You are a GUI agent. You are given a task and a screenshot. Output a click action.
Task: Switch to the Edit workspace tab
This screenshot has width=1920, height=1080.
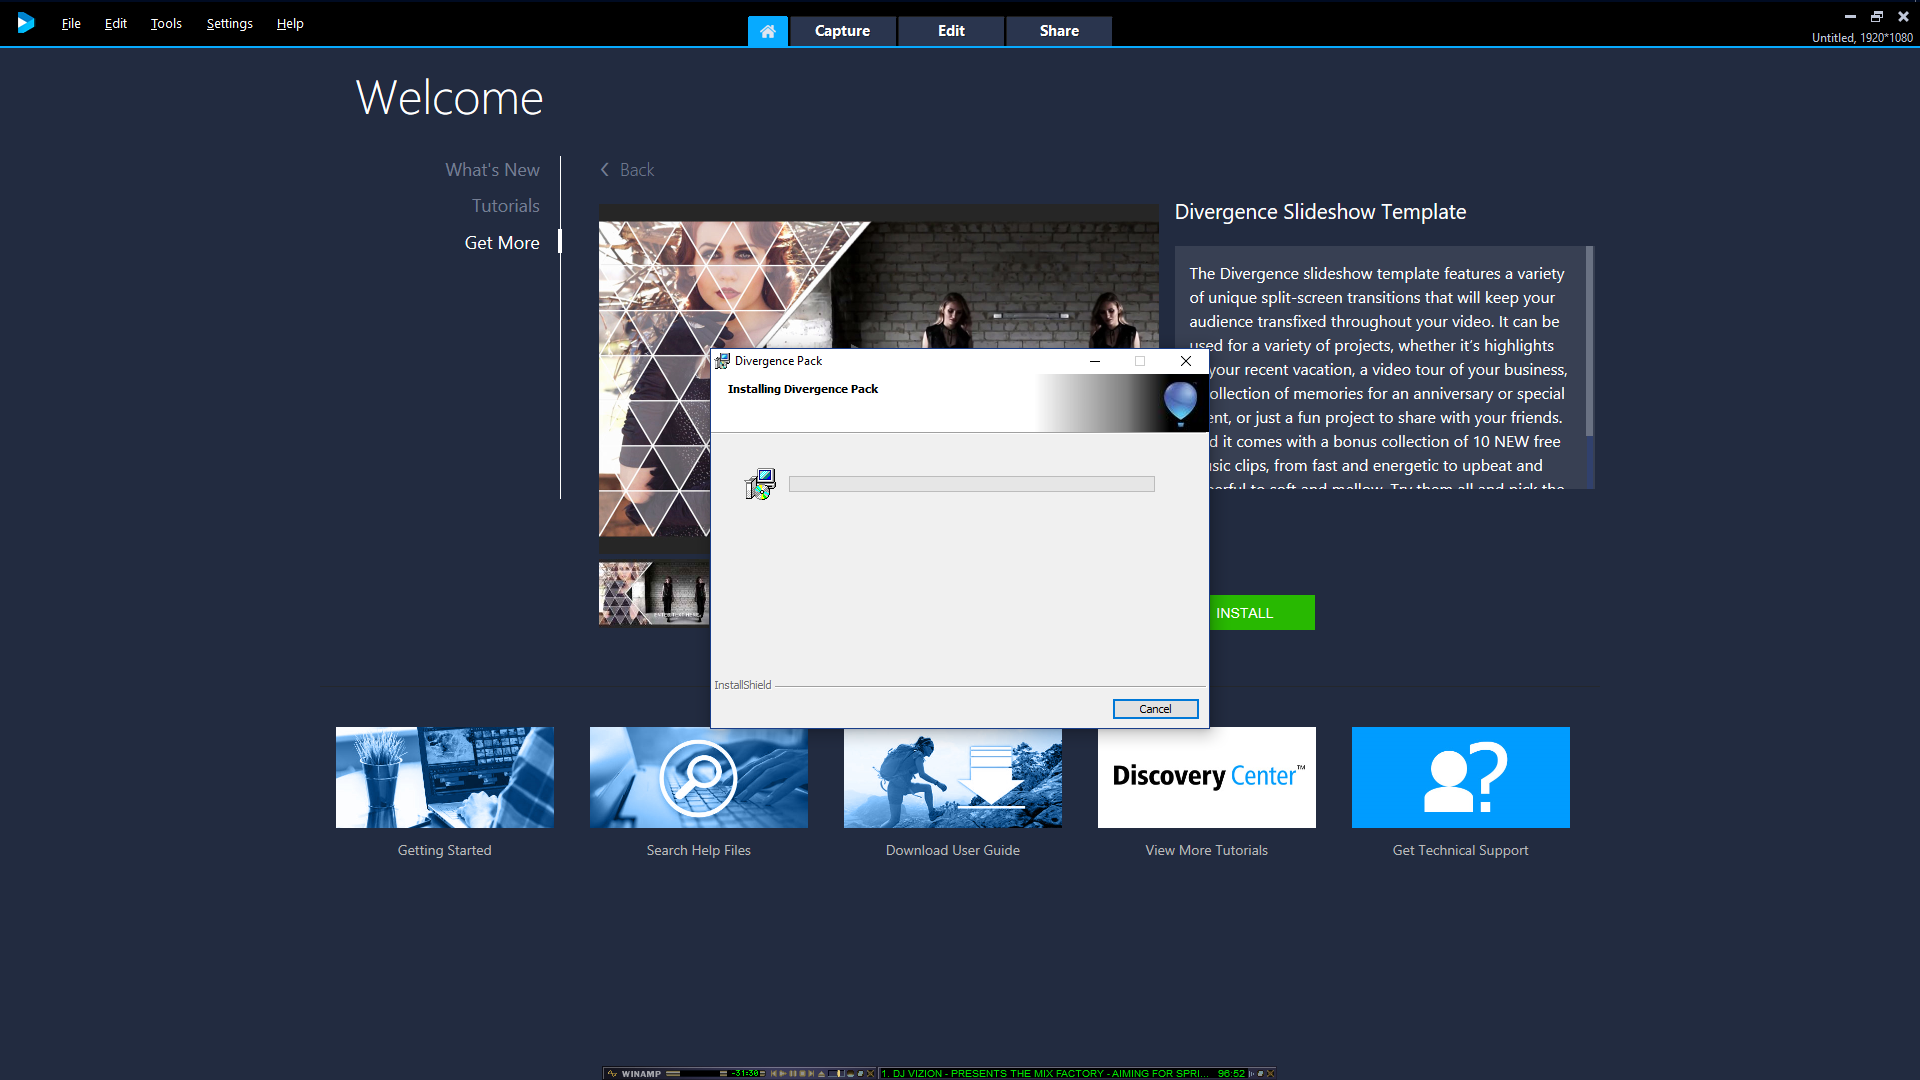click(951, 31)
